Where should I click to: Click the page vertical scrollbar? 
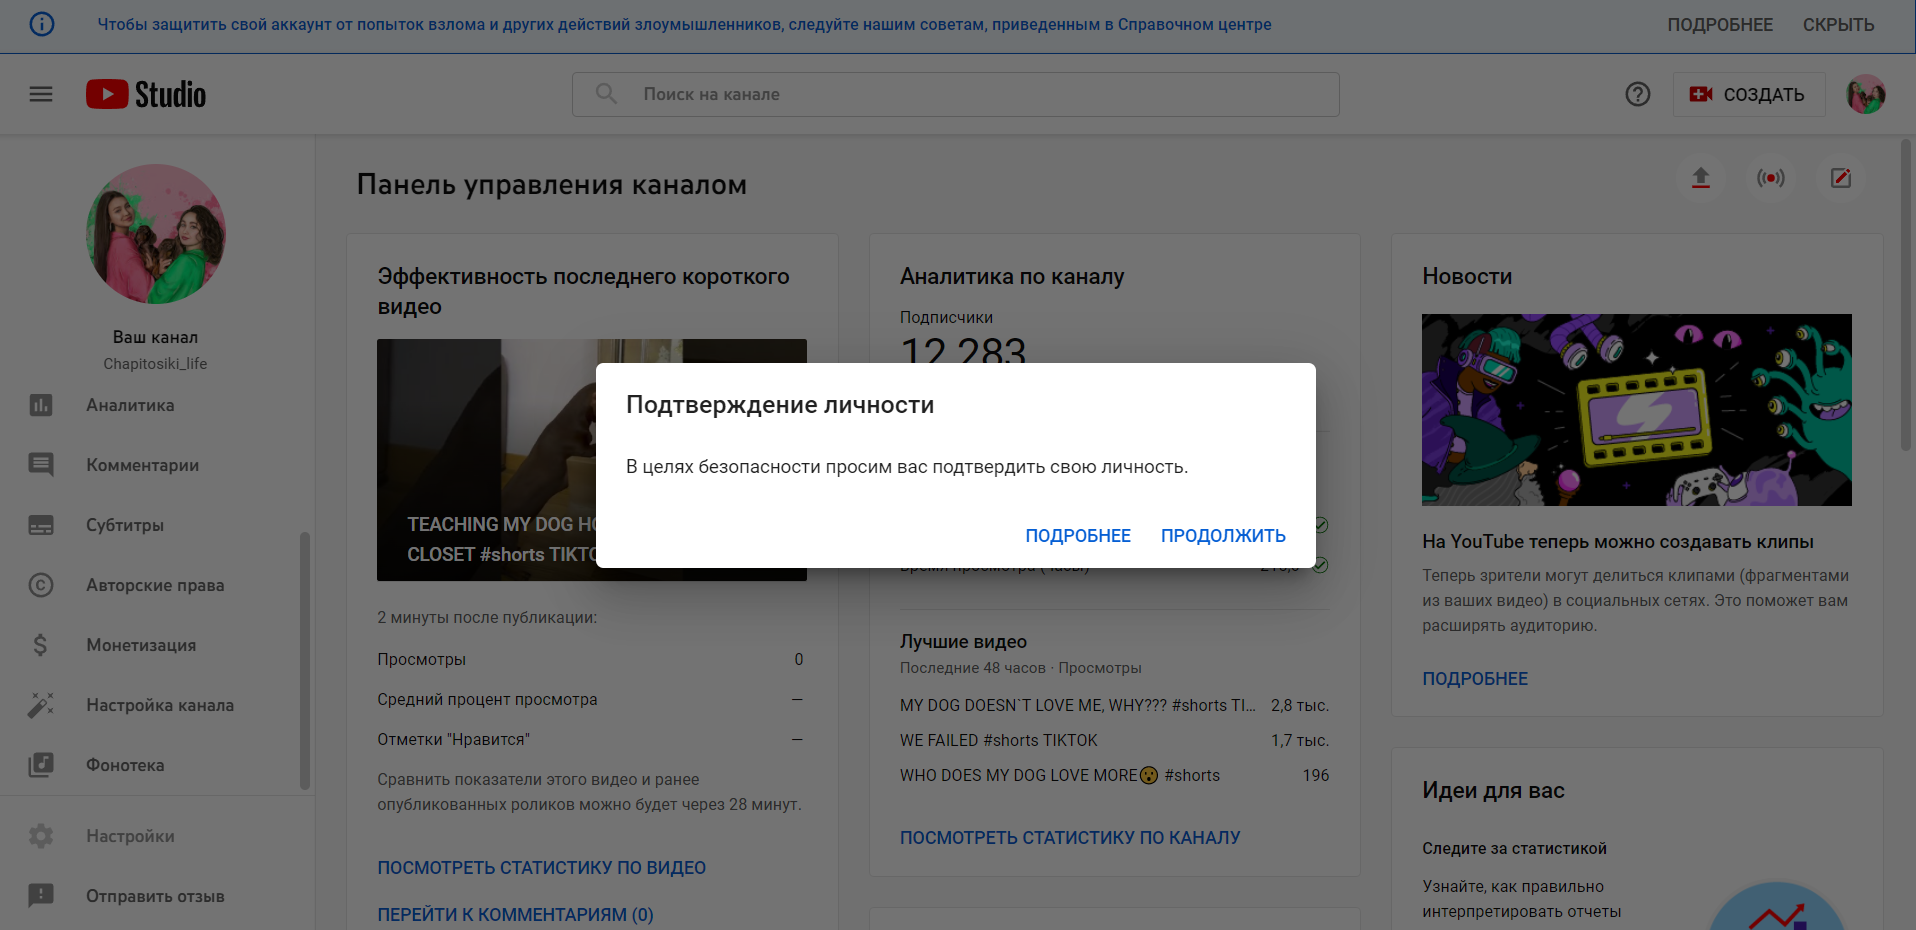point(1906,295)
